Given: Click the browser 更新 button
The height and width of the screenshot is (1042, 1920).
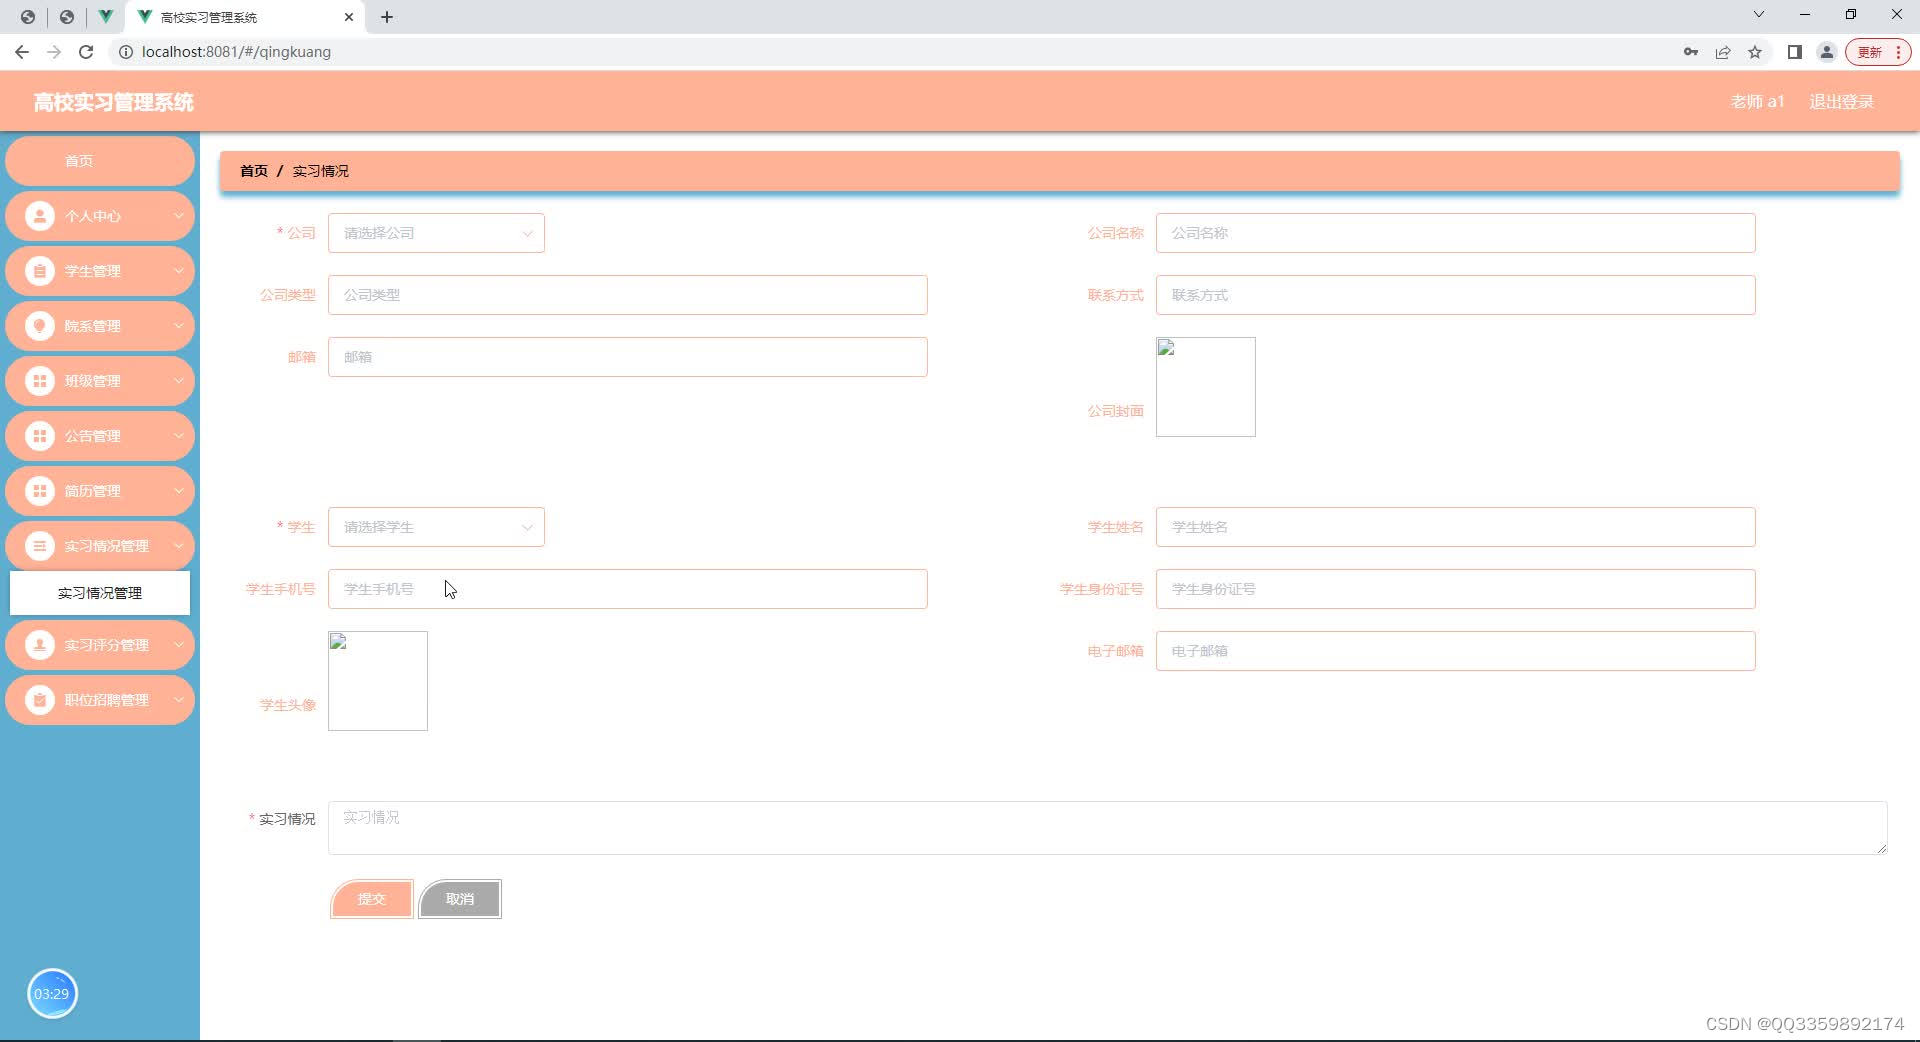Looking at the screenshot, I should (x=1878, y=52).
